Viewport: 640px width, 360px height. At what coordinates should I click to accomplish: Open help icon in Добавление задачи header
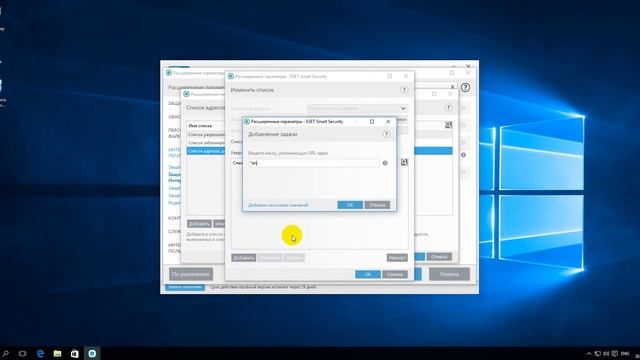(x=386, y=134)
